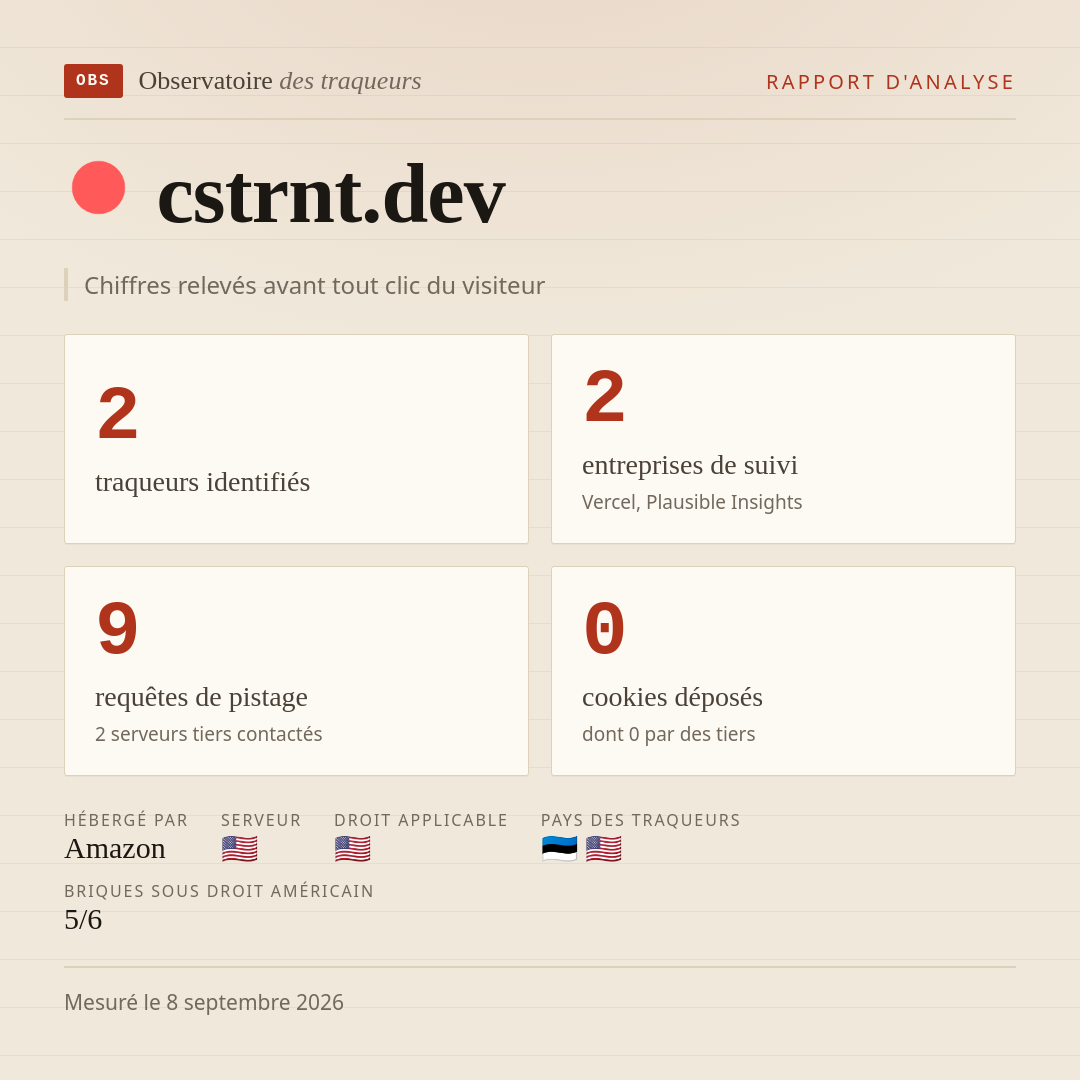Open the 'requêtes de pistage' card
Viewport: 1080px width, 1080px height.
pyautogui.click(x=296, y=671)
